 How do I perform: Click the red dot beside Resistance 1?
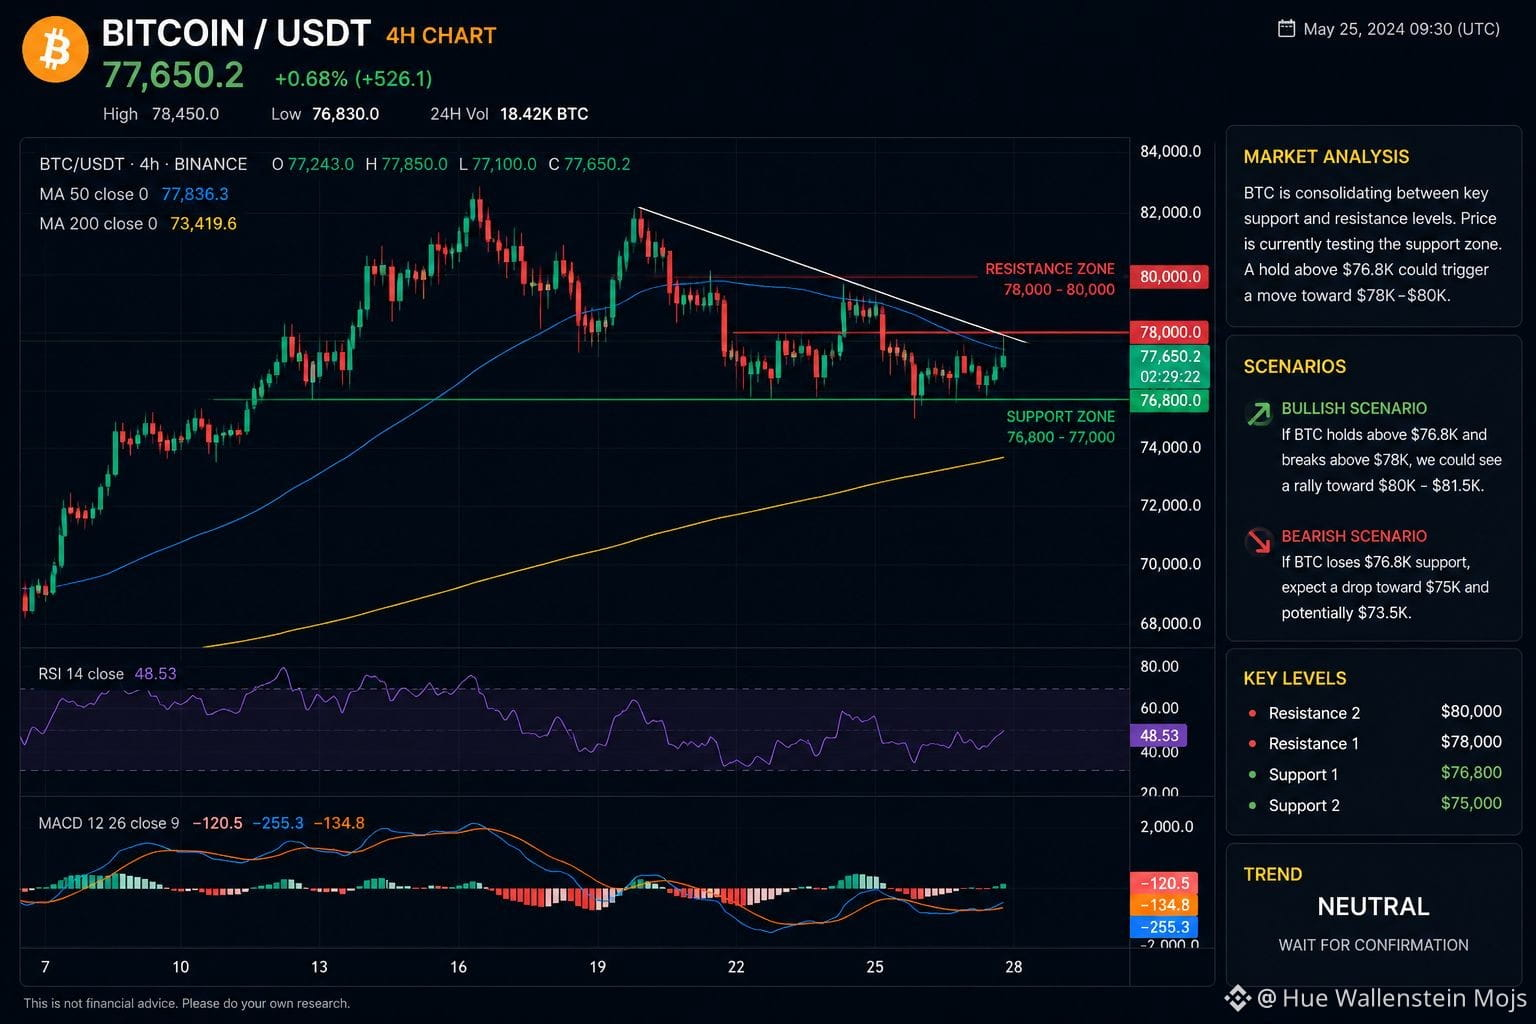coord(1252,744)
